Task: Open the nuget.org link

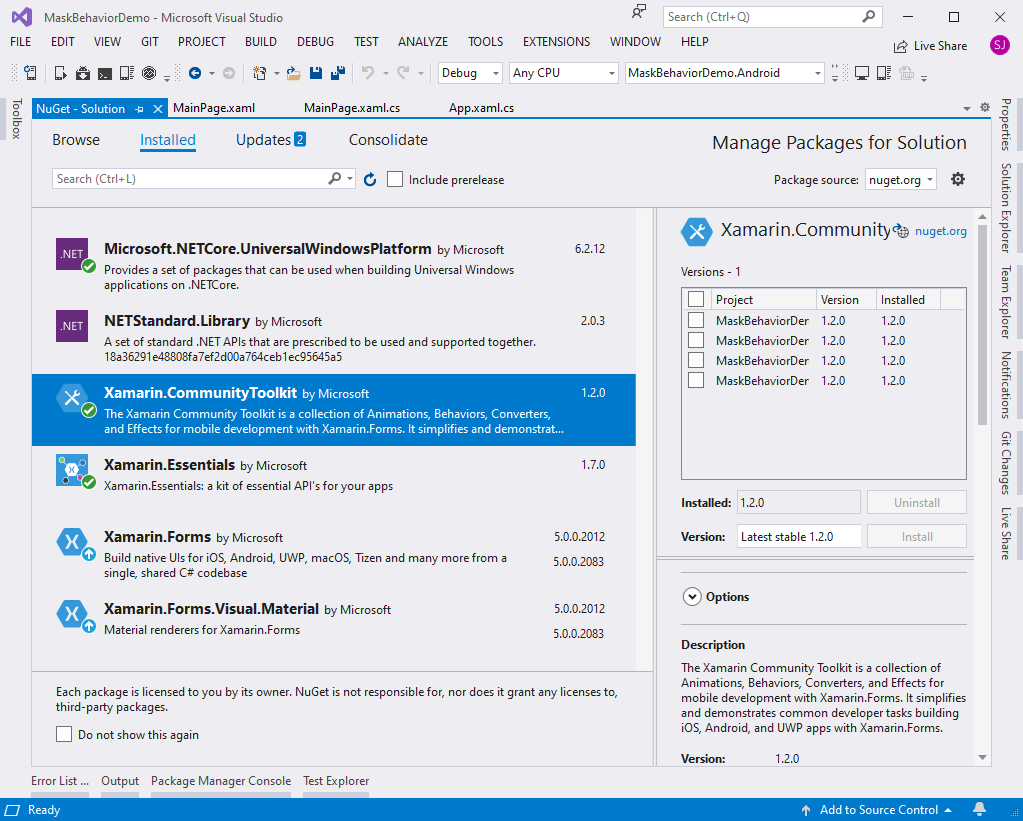Action: coord(940,231)
